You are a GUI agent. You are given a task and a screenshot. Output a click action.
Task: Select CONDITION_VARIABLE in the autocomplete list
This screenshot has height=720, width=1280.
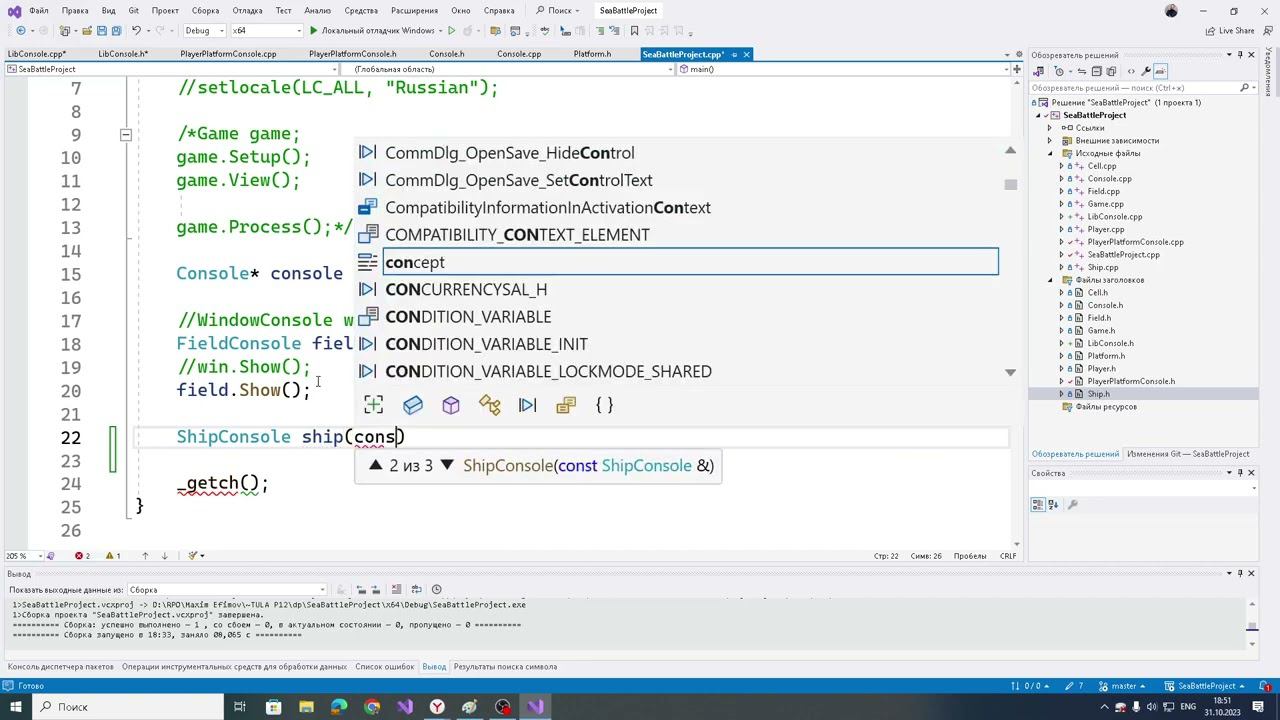(468, 317)
